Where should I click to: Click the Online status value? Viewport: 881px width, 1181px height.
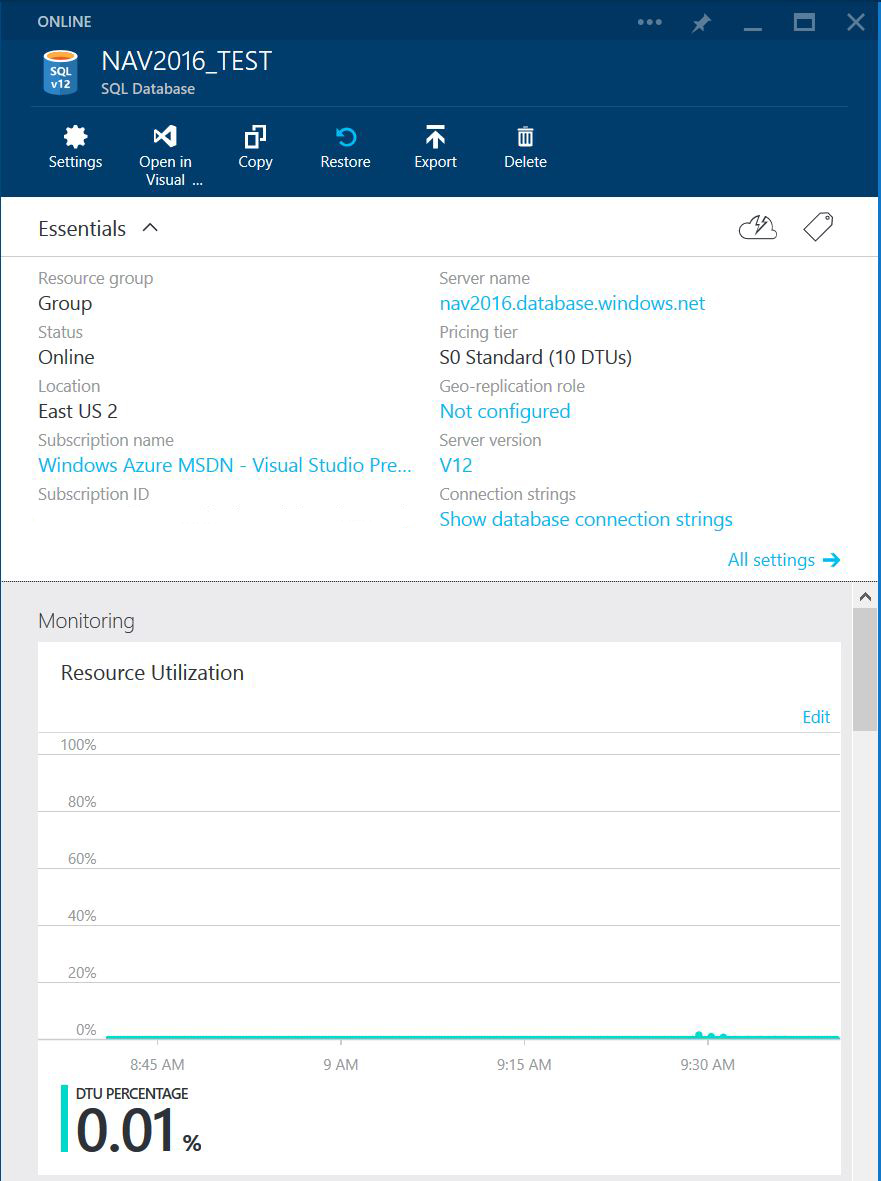click(x=66, y=357)
